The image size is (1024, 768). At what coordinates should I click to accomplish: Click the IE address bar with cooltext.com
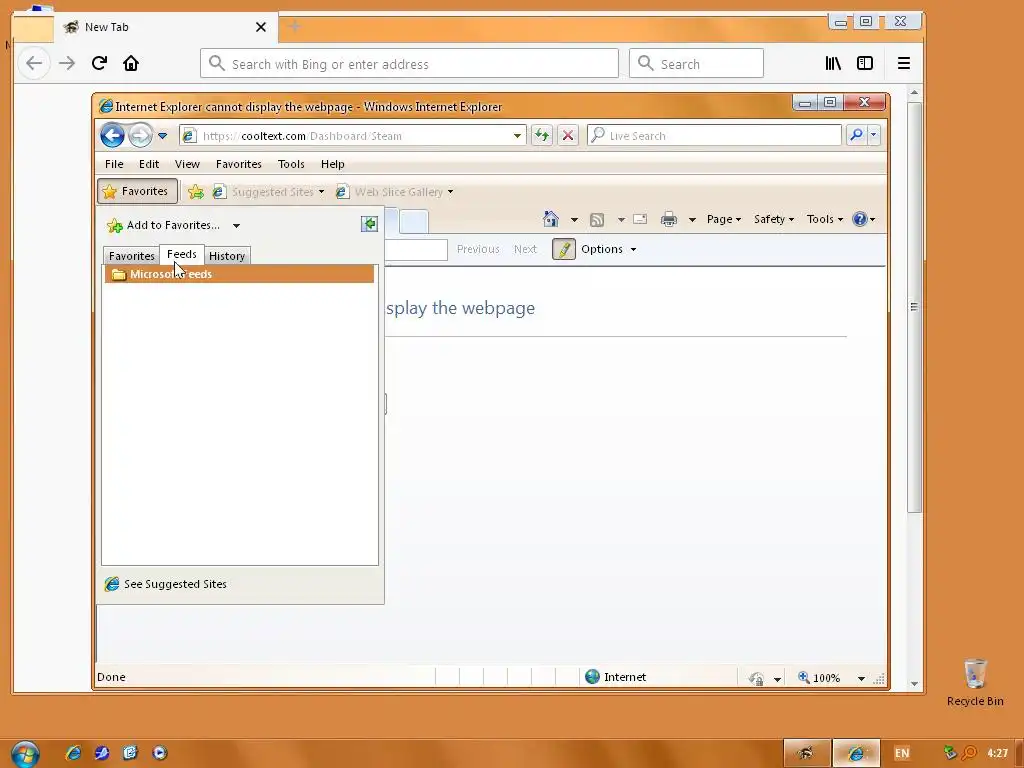pyautogui.click(x=352, y=136)
